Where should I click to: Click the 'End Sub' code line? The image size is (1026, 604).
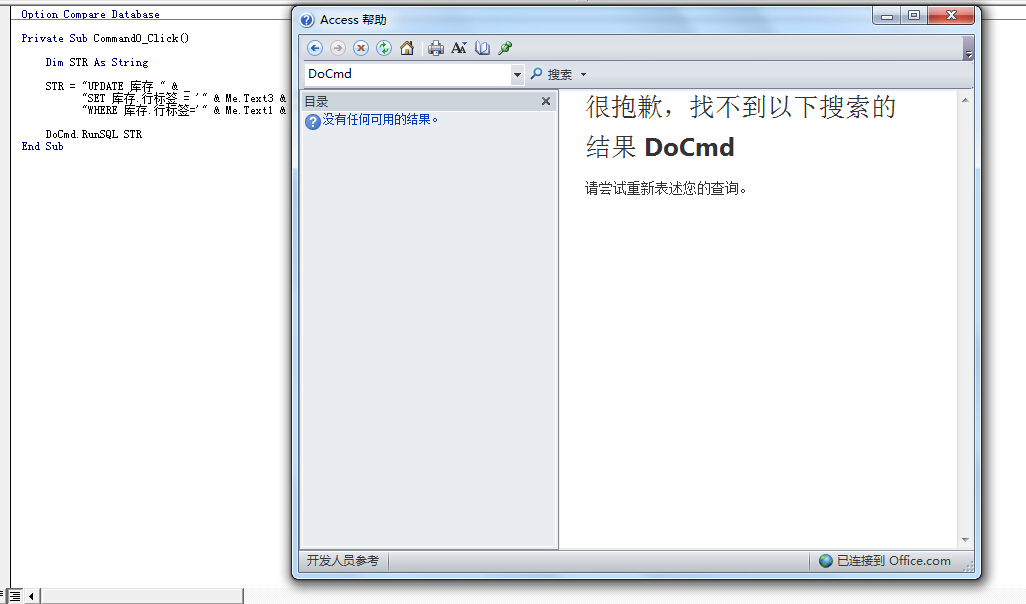tap(43, 147)
